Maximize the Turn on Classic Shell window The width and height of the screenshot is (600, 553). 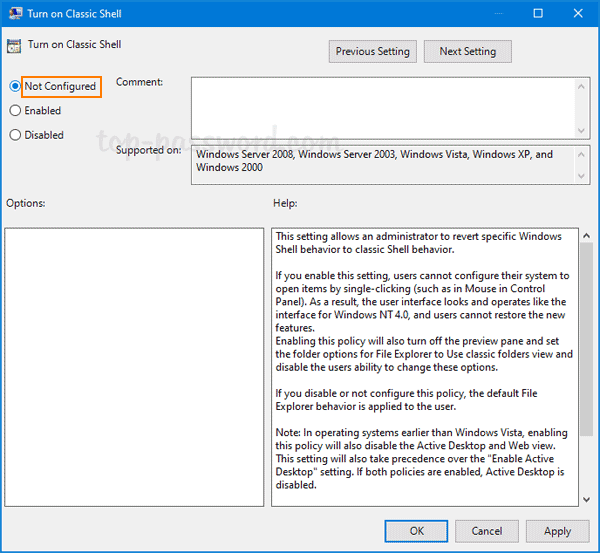(x=538, y=14)
